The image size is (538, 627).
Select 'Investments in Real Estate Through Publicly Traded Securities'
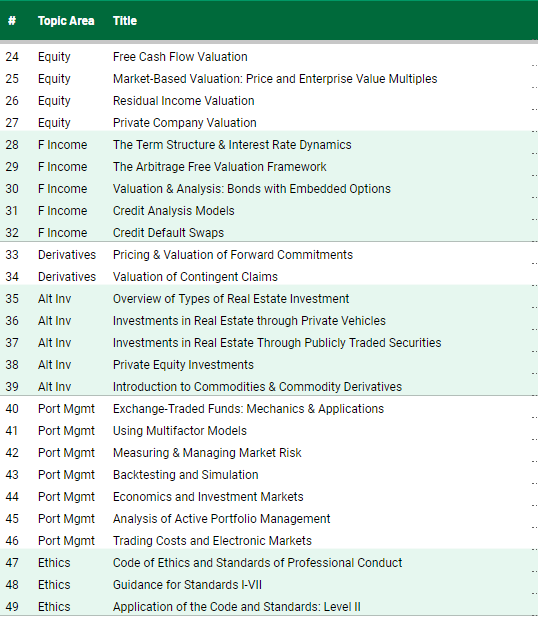[277, 343]
